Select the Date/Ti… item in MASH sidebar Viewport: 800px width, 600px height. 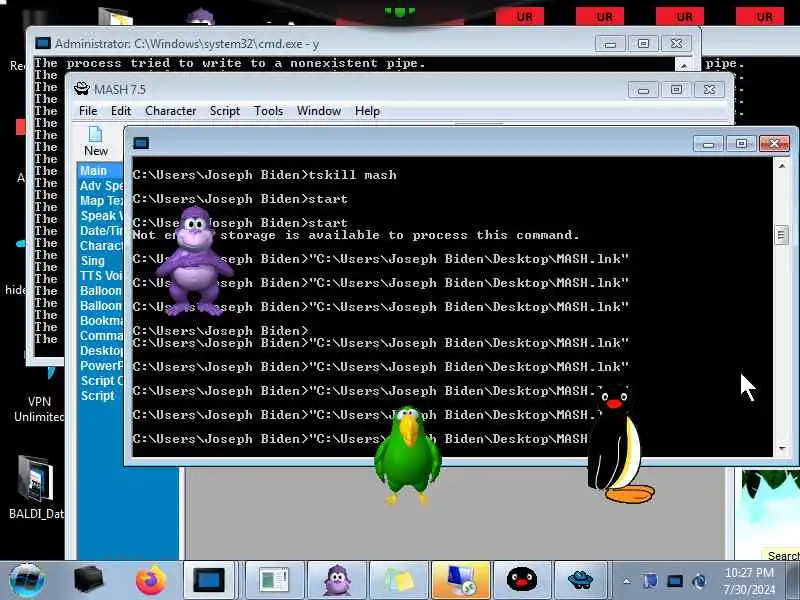pyautogui.click(x=101, y=231)
